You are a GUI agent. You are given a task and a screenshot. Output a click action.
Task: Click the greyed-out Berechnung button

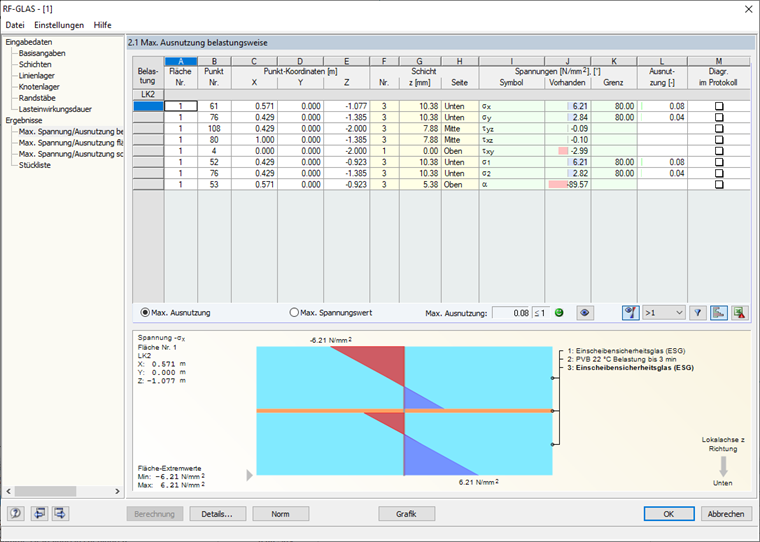[155, 514]
